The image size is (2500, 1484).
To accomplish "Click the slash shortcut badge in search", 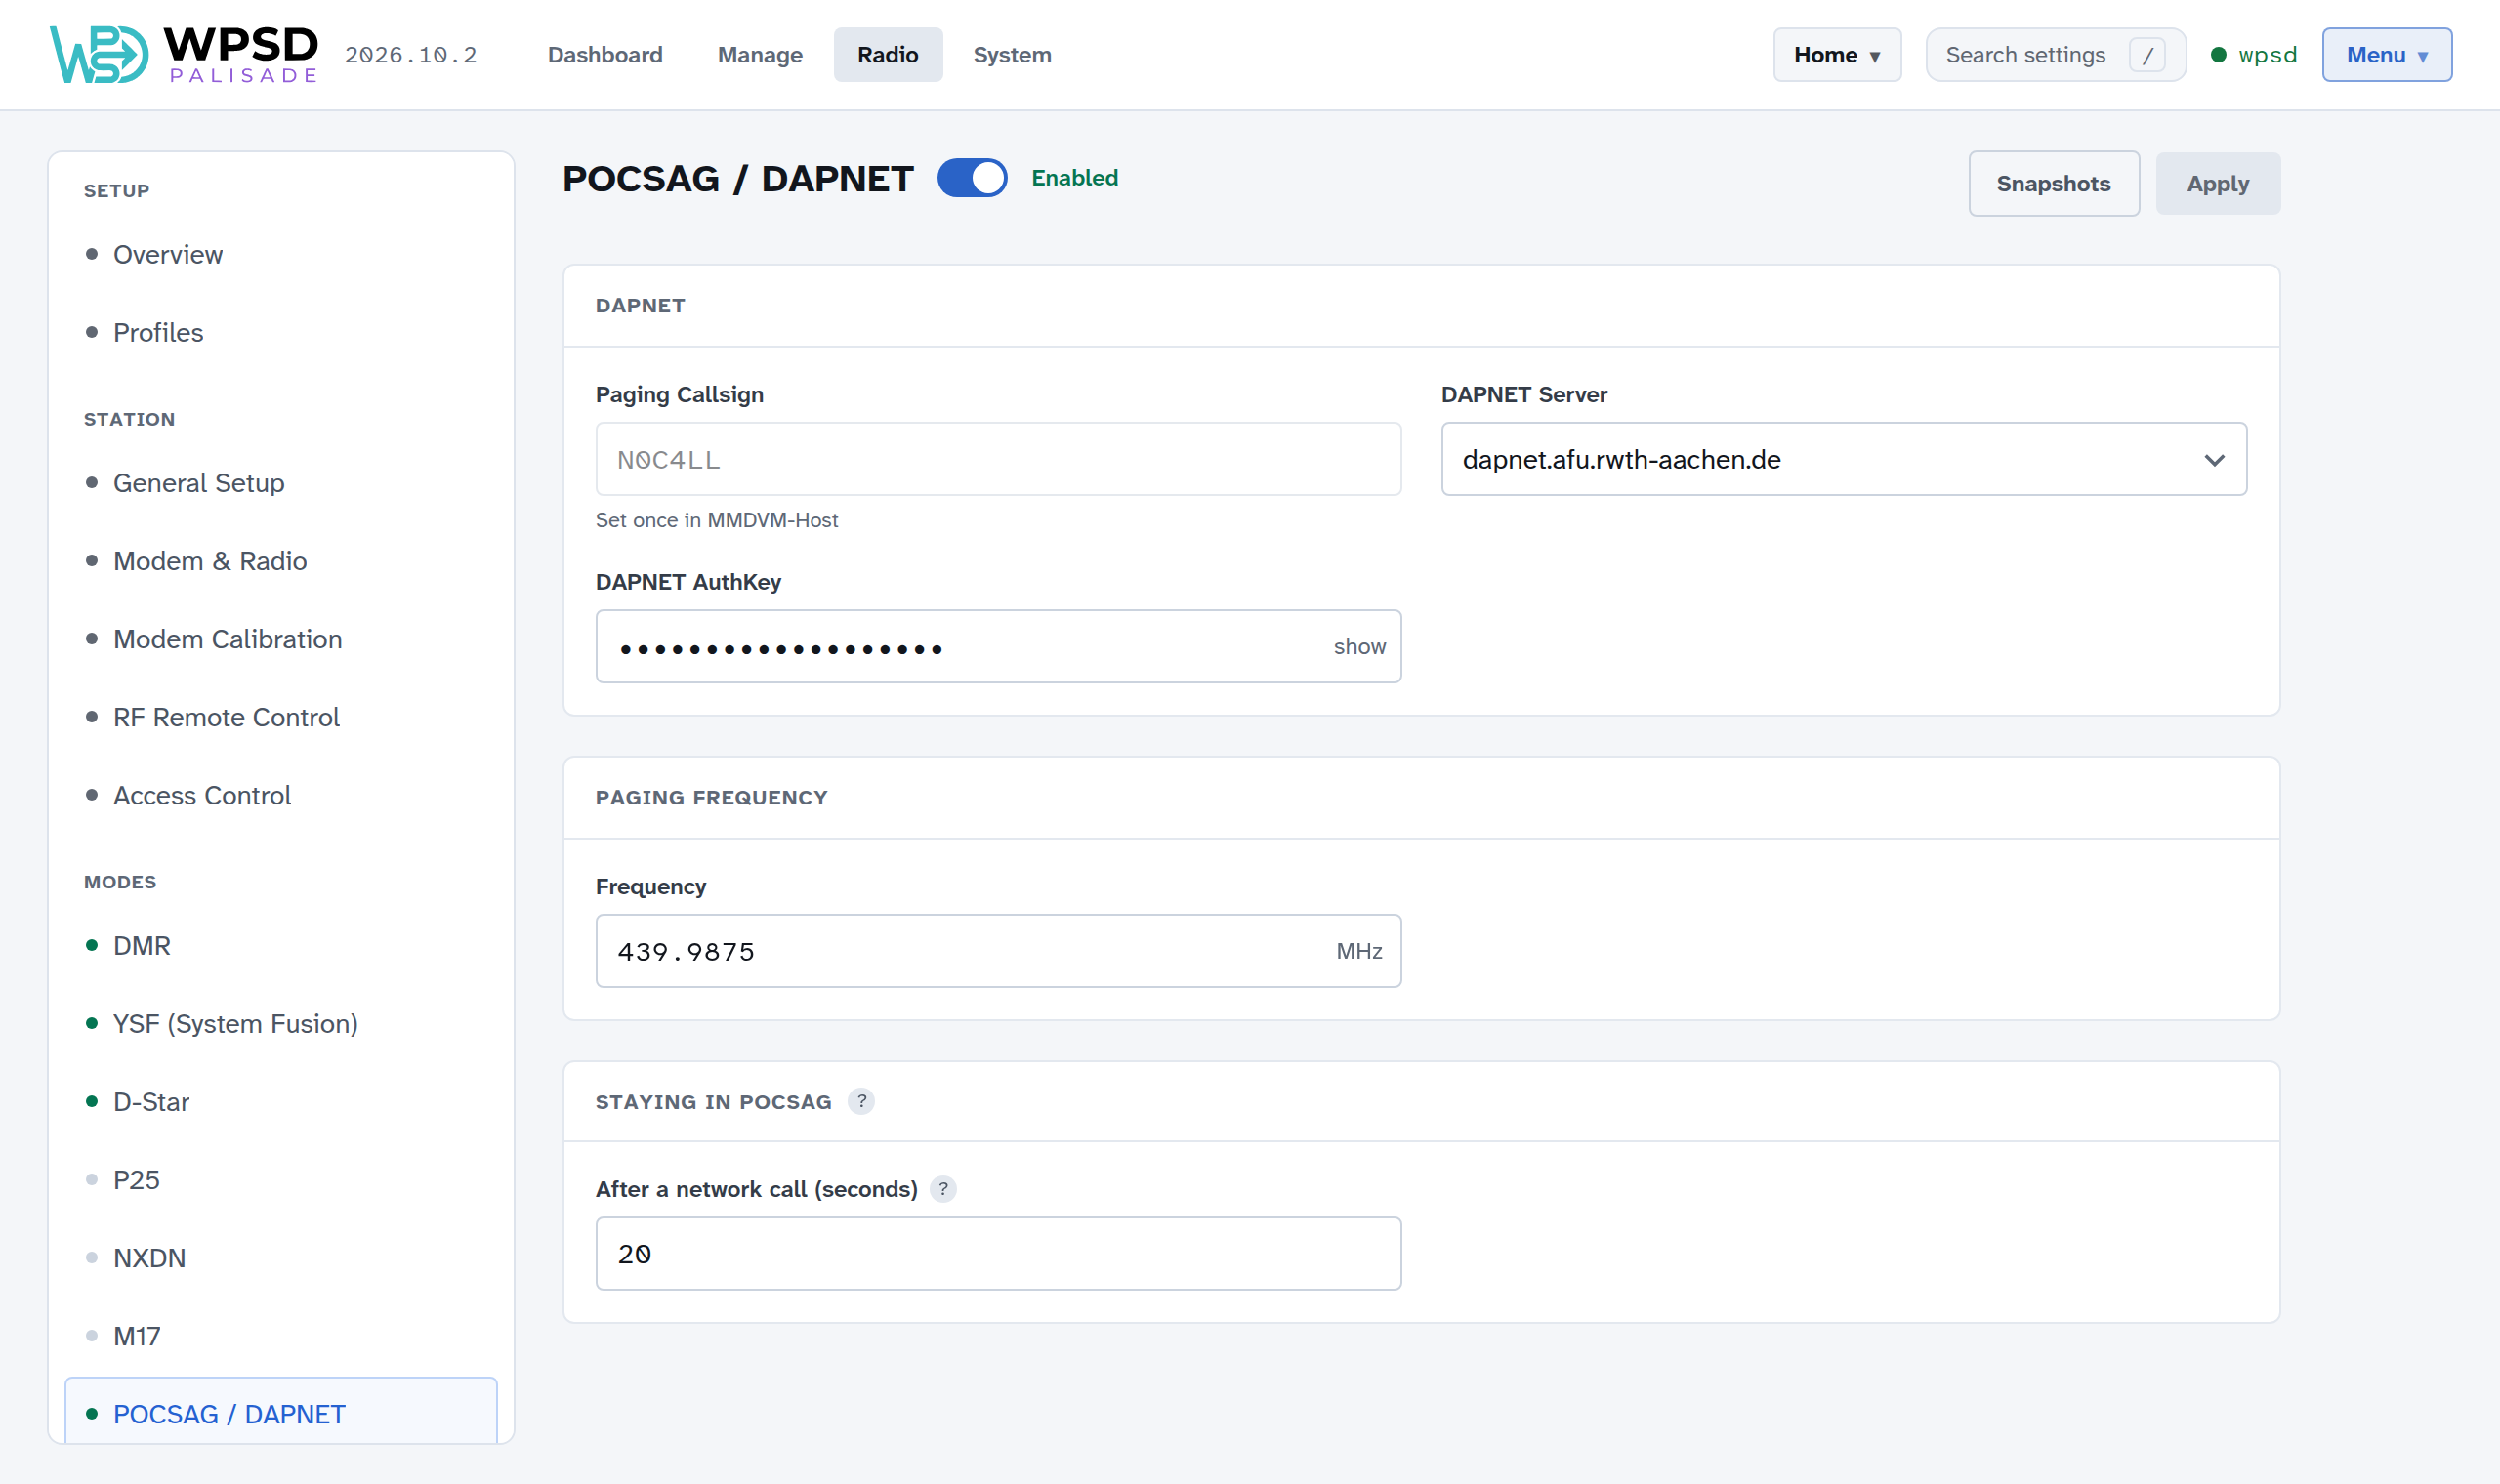I will pyautogui.click(x=2147, y=55).
